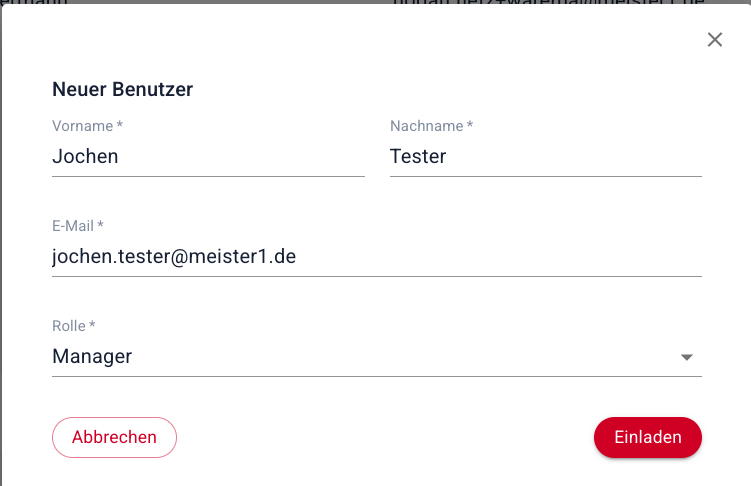Click the Nachname field label
The height and width of the screenshot is (486, 751).
coord(431,126)
